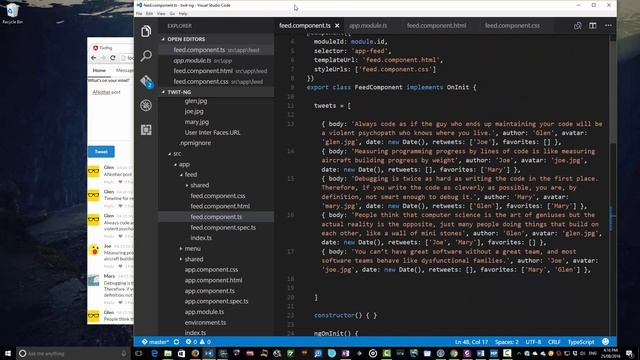Click the errors and warnings count in status bar
Viewport: 640px width, 360px height.
point(198,342)
